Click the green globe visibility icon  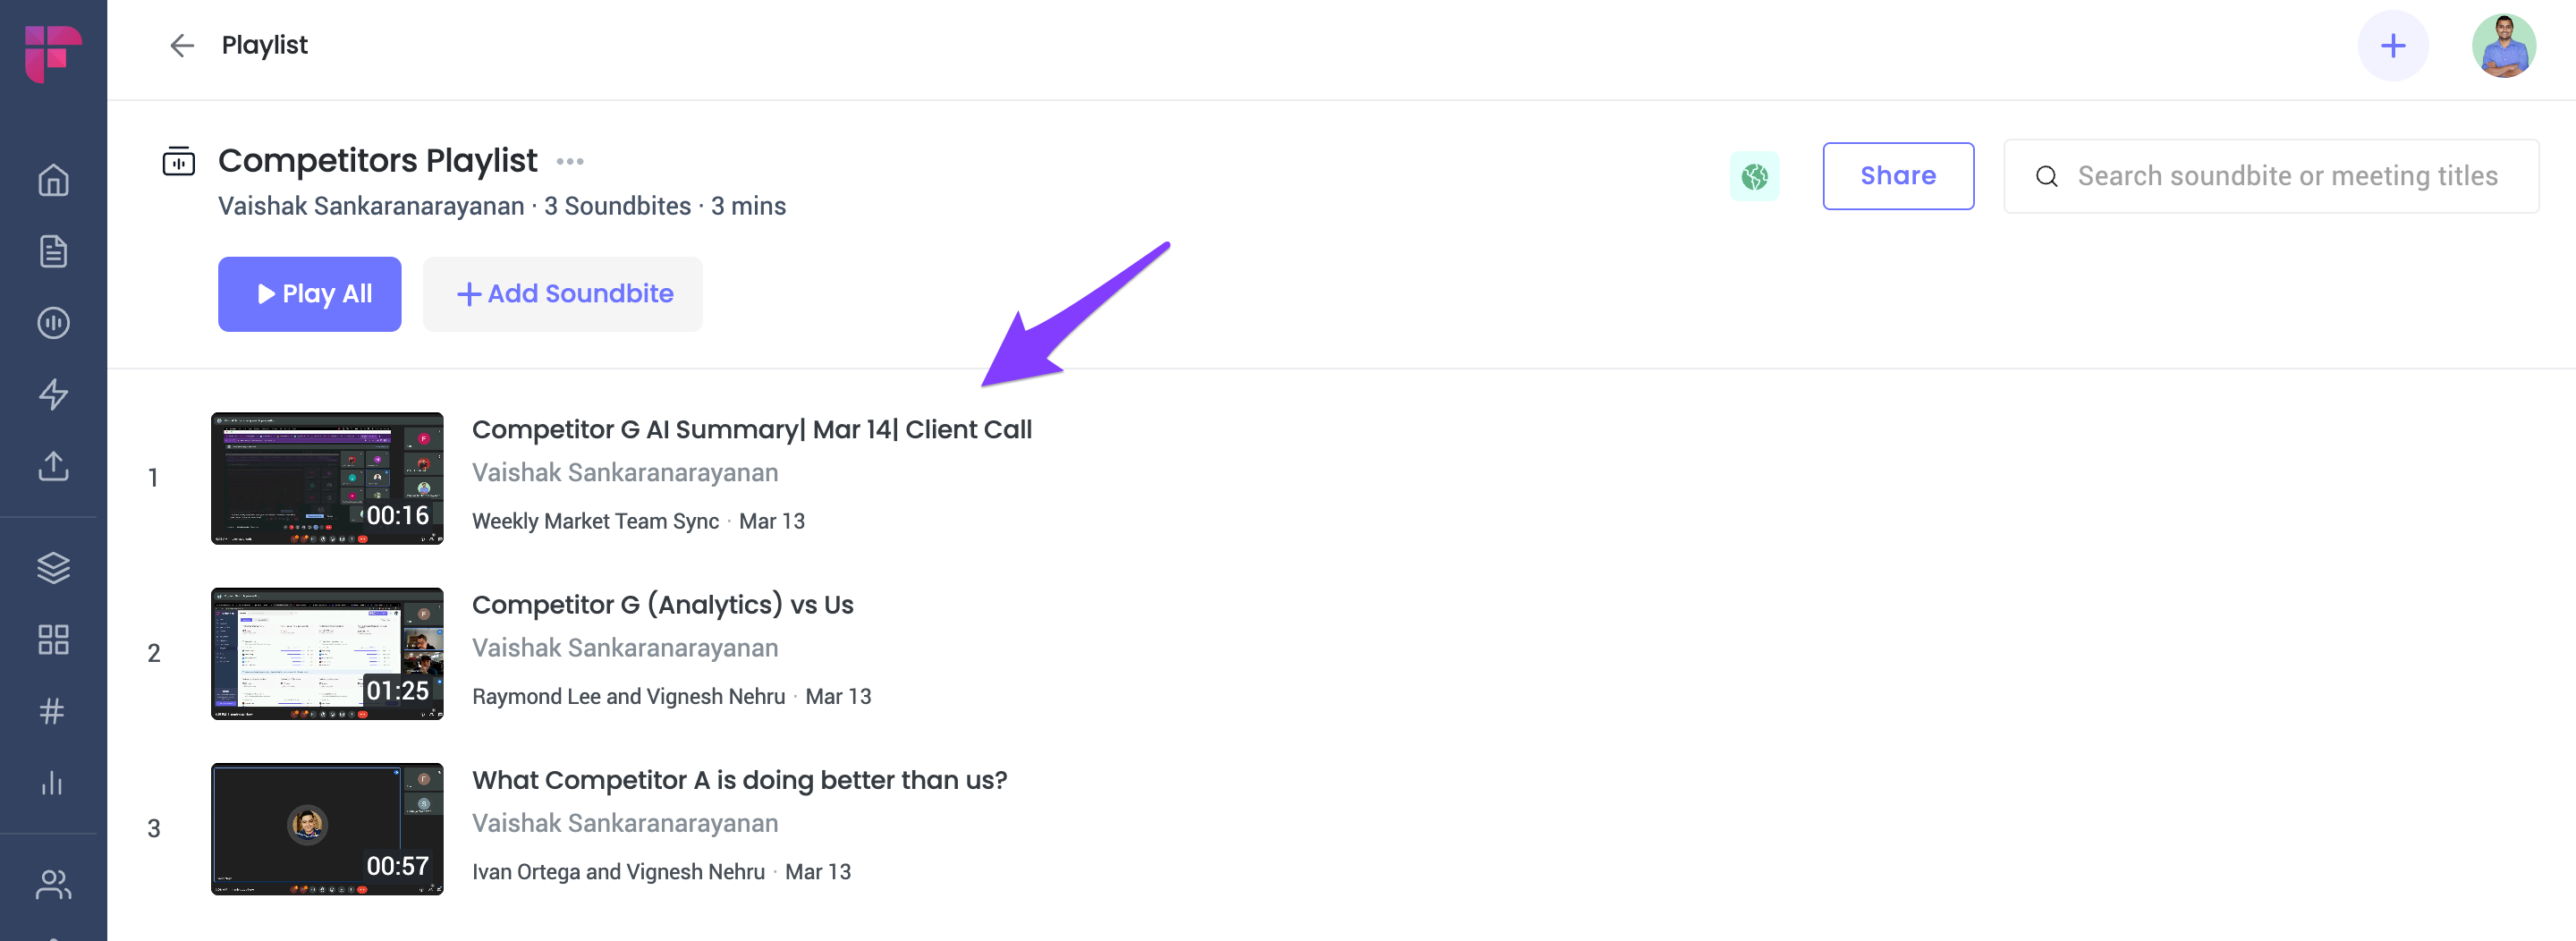[x=1754, y=177]
